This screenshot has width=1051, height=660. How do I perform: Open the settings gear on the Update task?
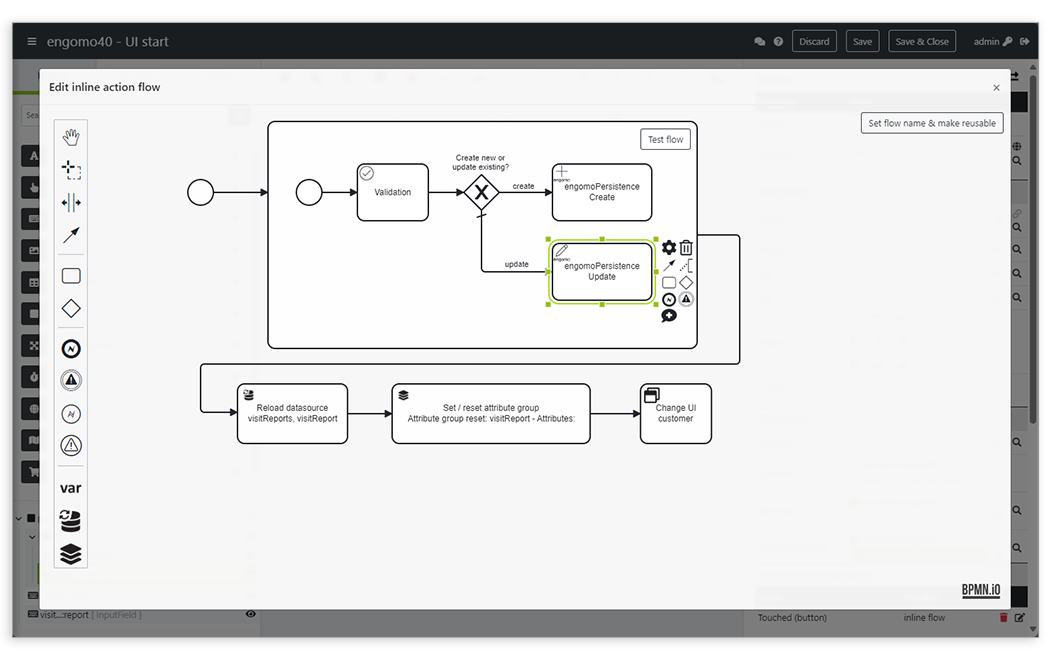pyautogui.click(x=669, y=247)
